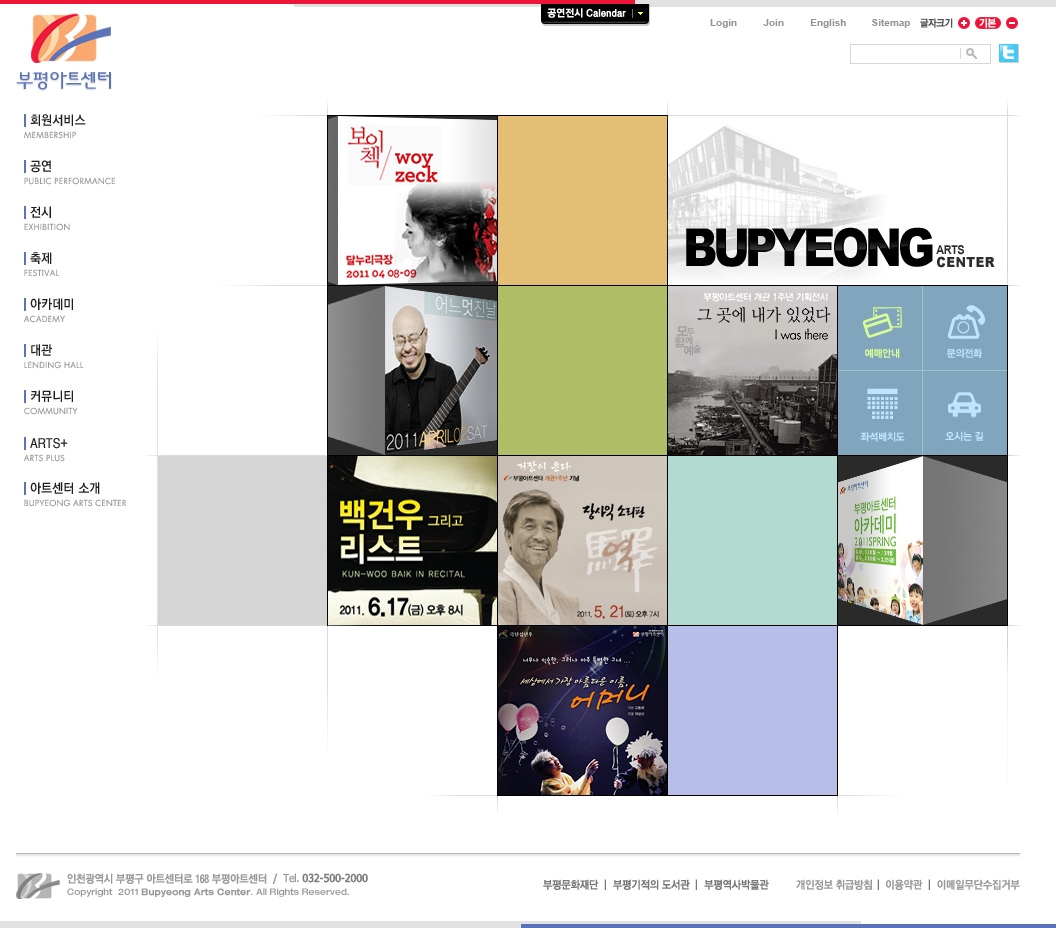Click the orange color tile
The image size is (1056, 928).
(583, 200)
